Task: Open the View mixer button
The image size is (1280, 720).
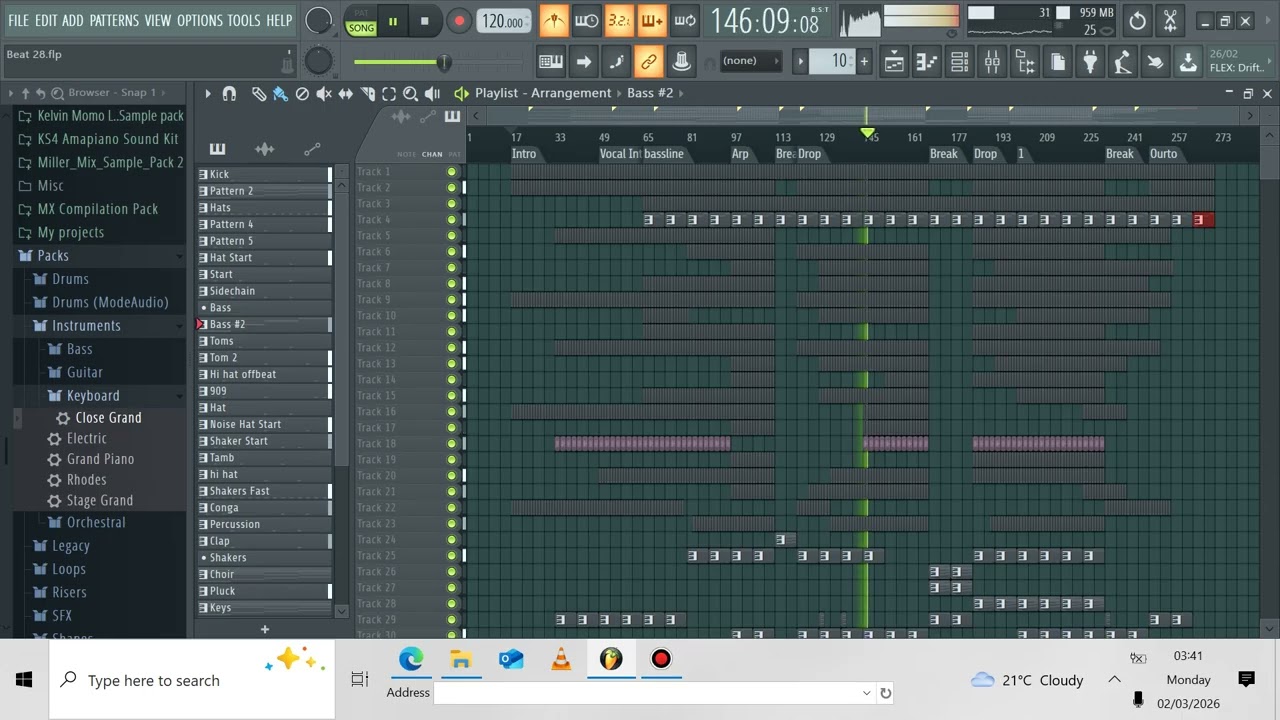Action: 992,62
